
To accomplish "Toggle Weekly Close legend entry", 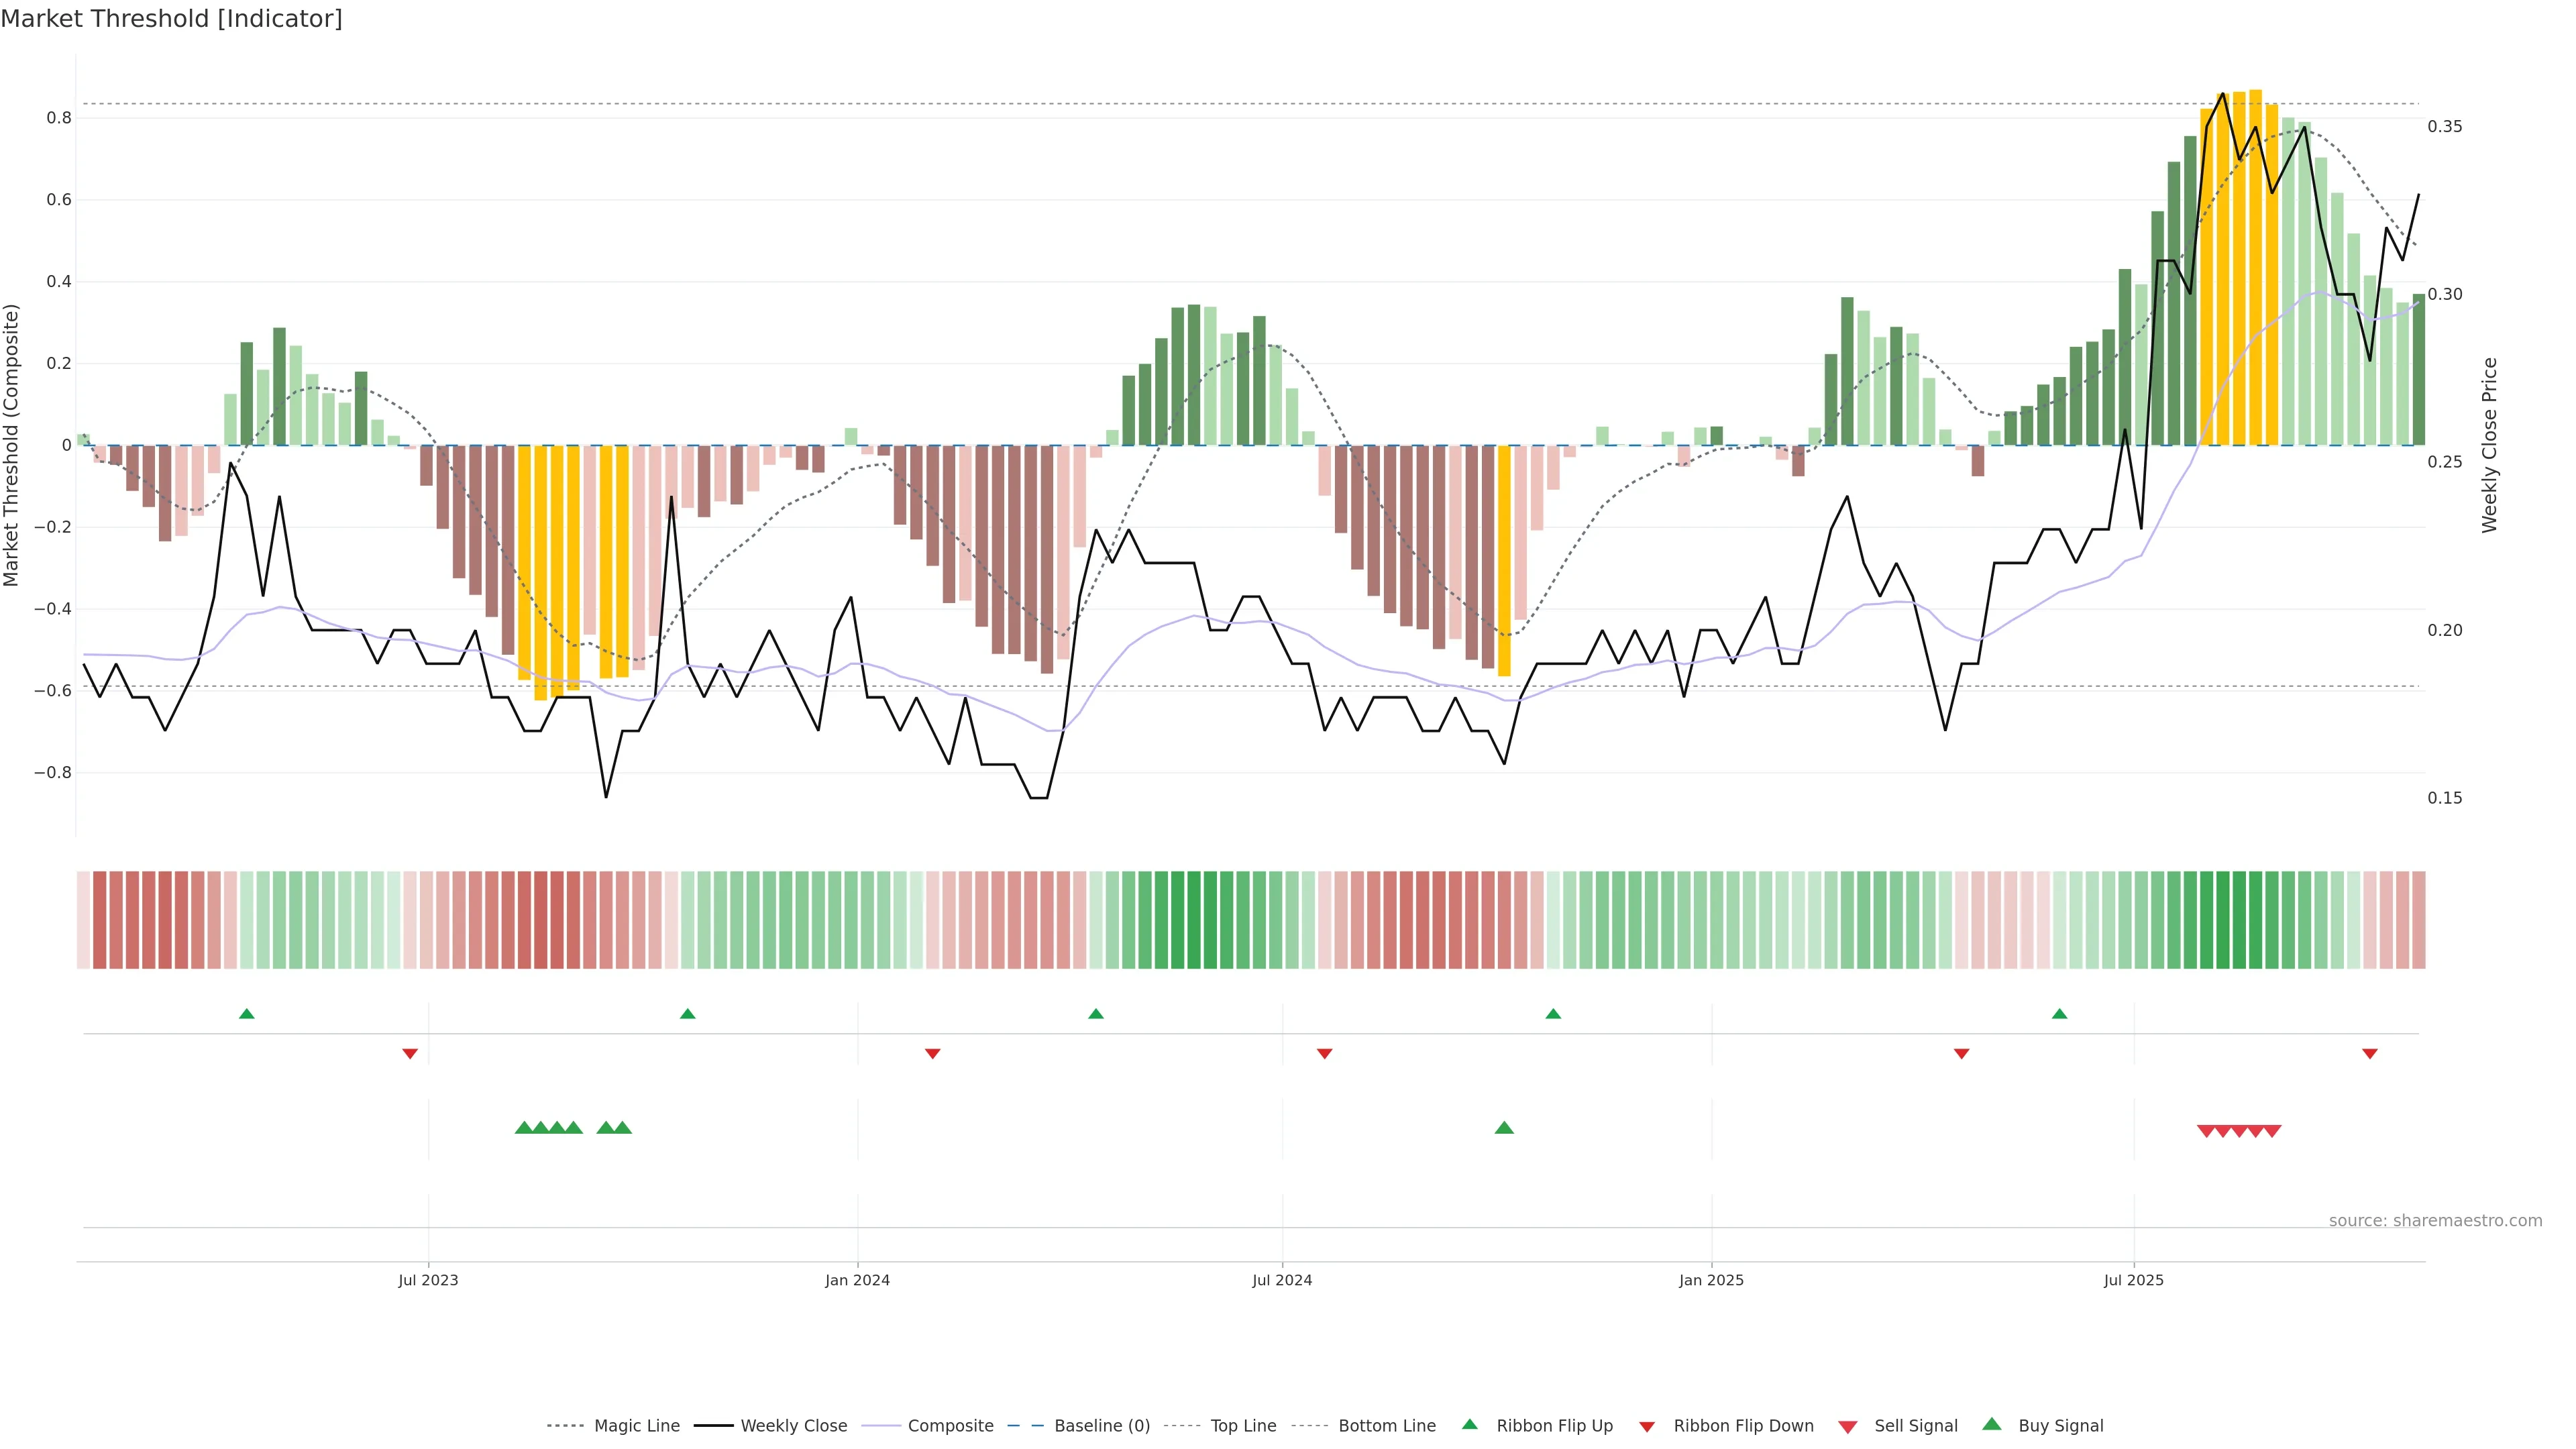I will point(793,1426).
